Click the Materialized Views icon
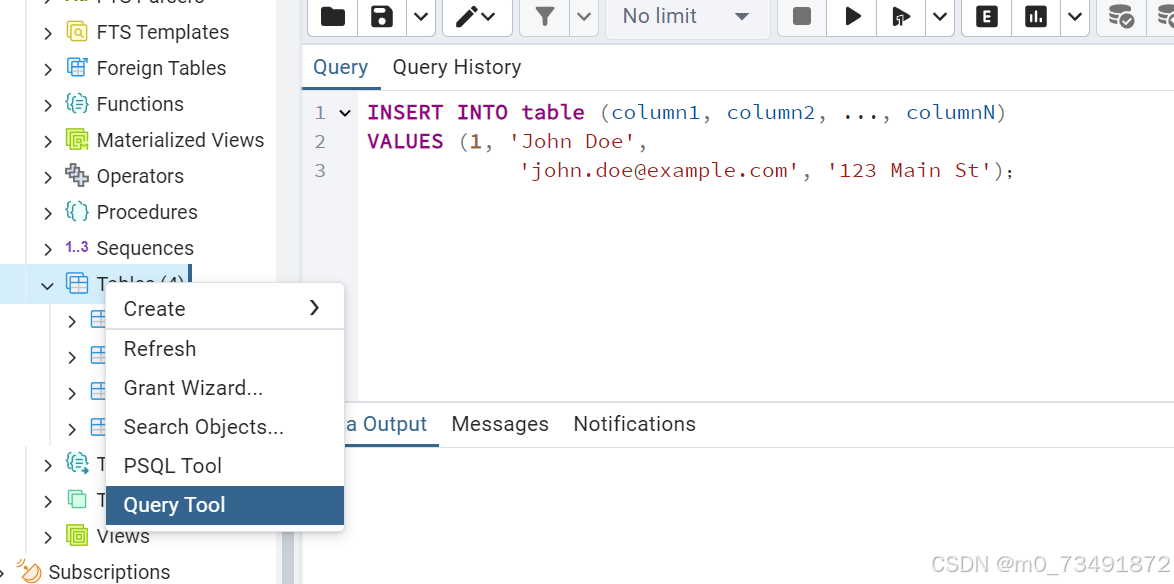Image resolution: width=1174 pixels, height=584 pixels. [x=77, y=139]
